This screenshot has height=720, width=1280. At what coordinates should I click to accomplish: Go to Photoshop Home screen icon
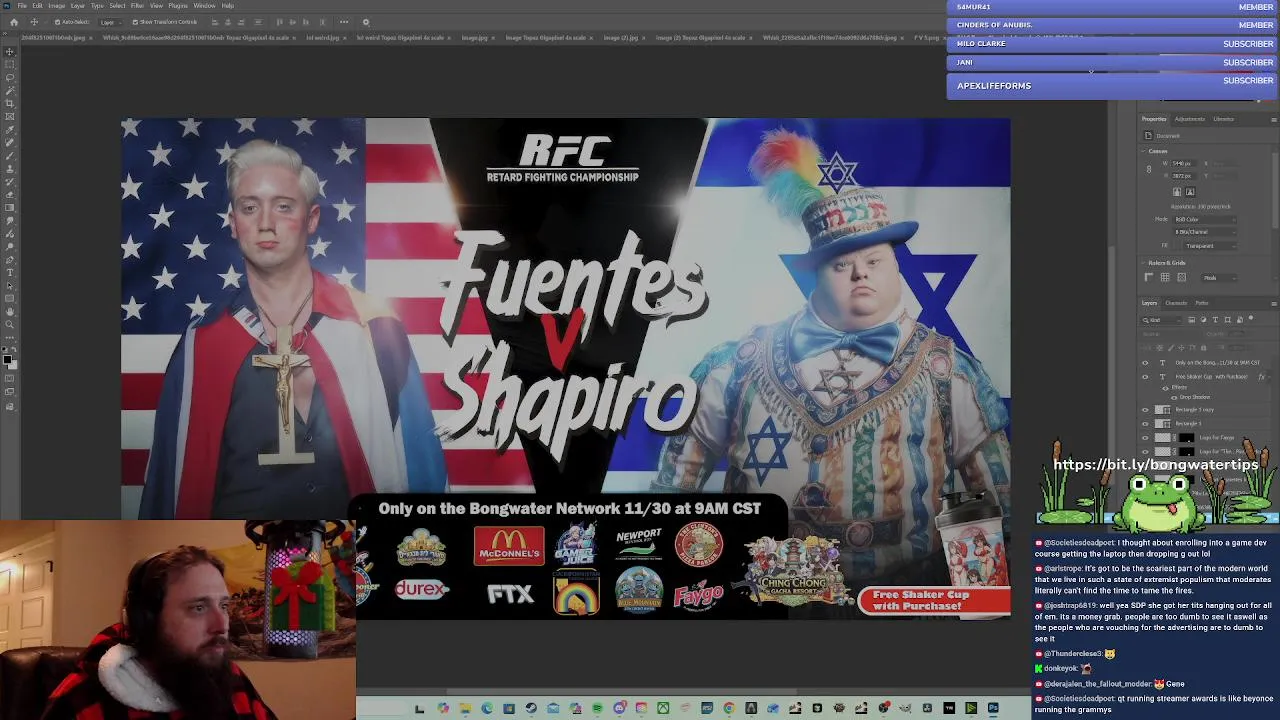click(x=13, y=22)
